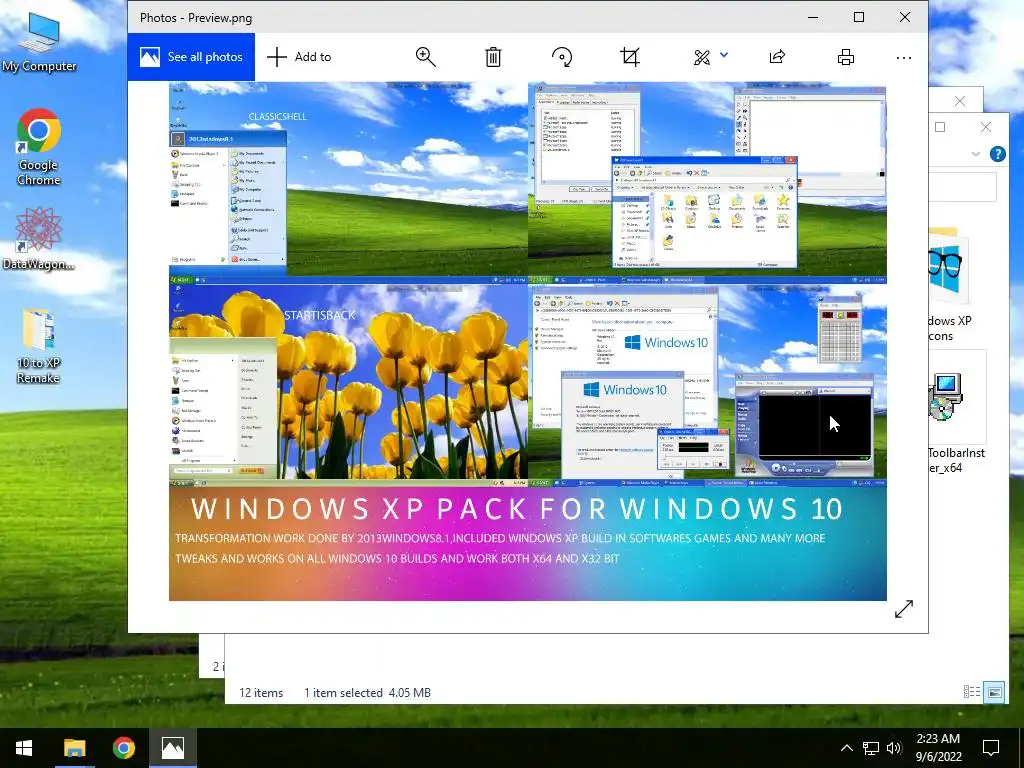Screen dimensions: 1024x768
Task: Switch Explorer to details view icon
Action: 972,692
